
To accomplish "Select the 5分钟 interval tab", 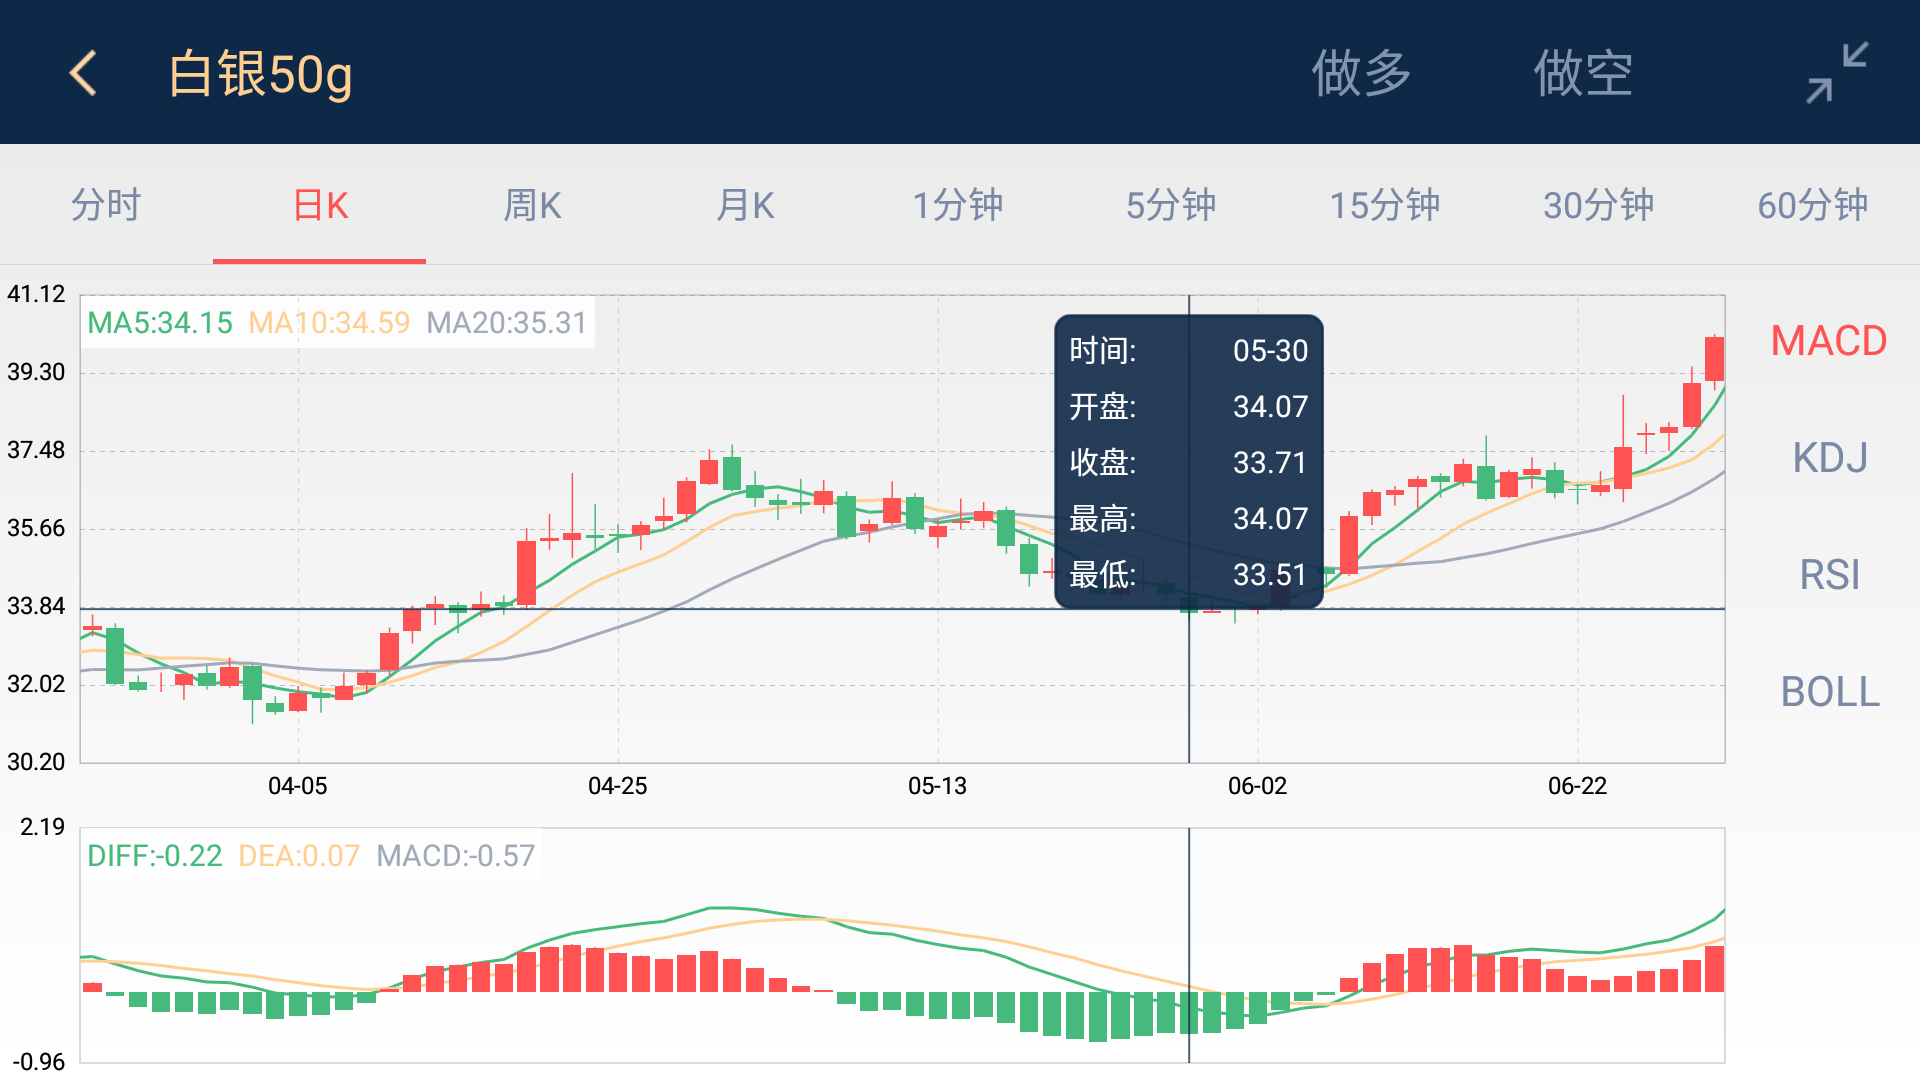I will pyautogui.click(x=1171, y=205).
